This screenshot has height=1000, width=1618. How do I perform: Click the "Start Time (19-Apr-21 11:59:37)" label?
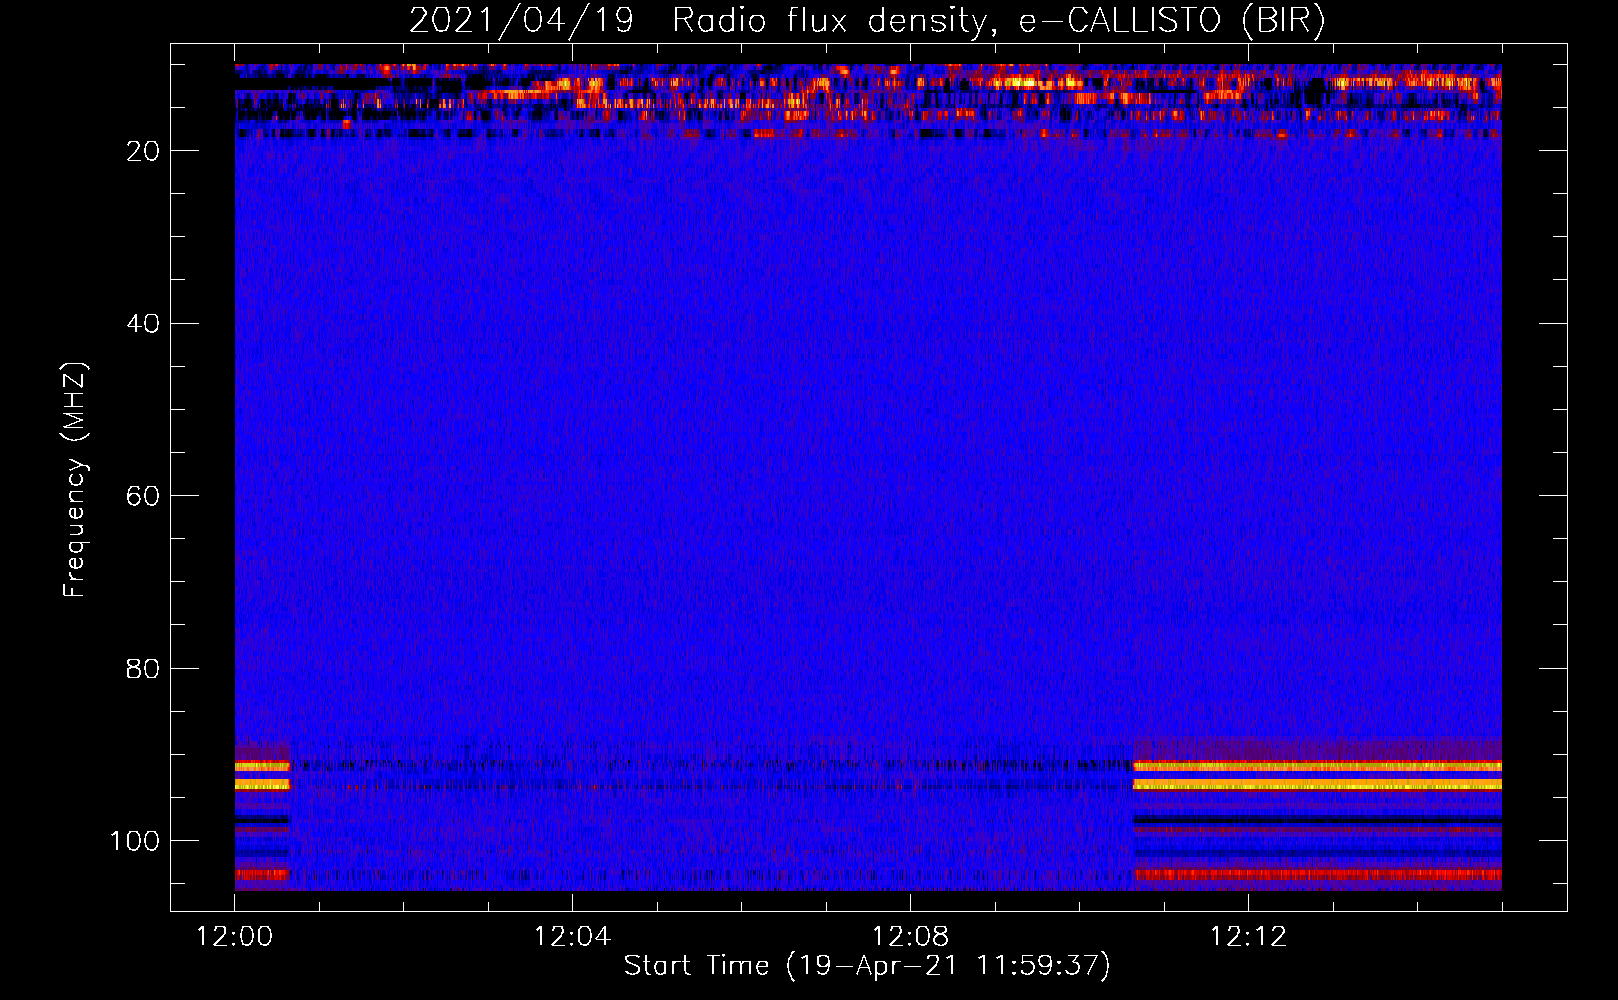click(x=867, y=965)
